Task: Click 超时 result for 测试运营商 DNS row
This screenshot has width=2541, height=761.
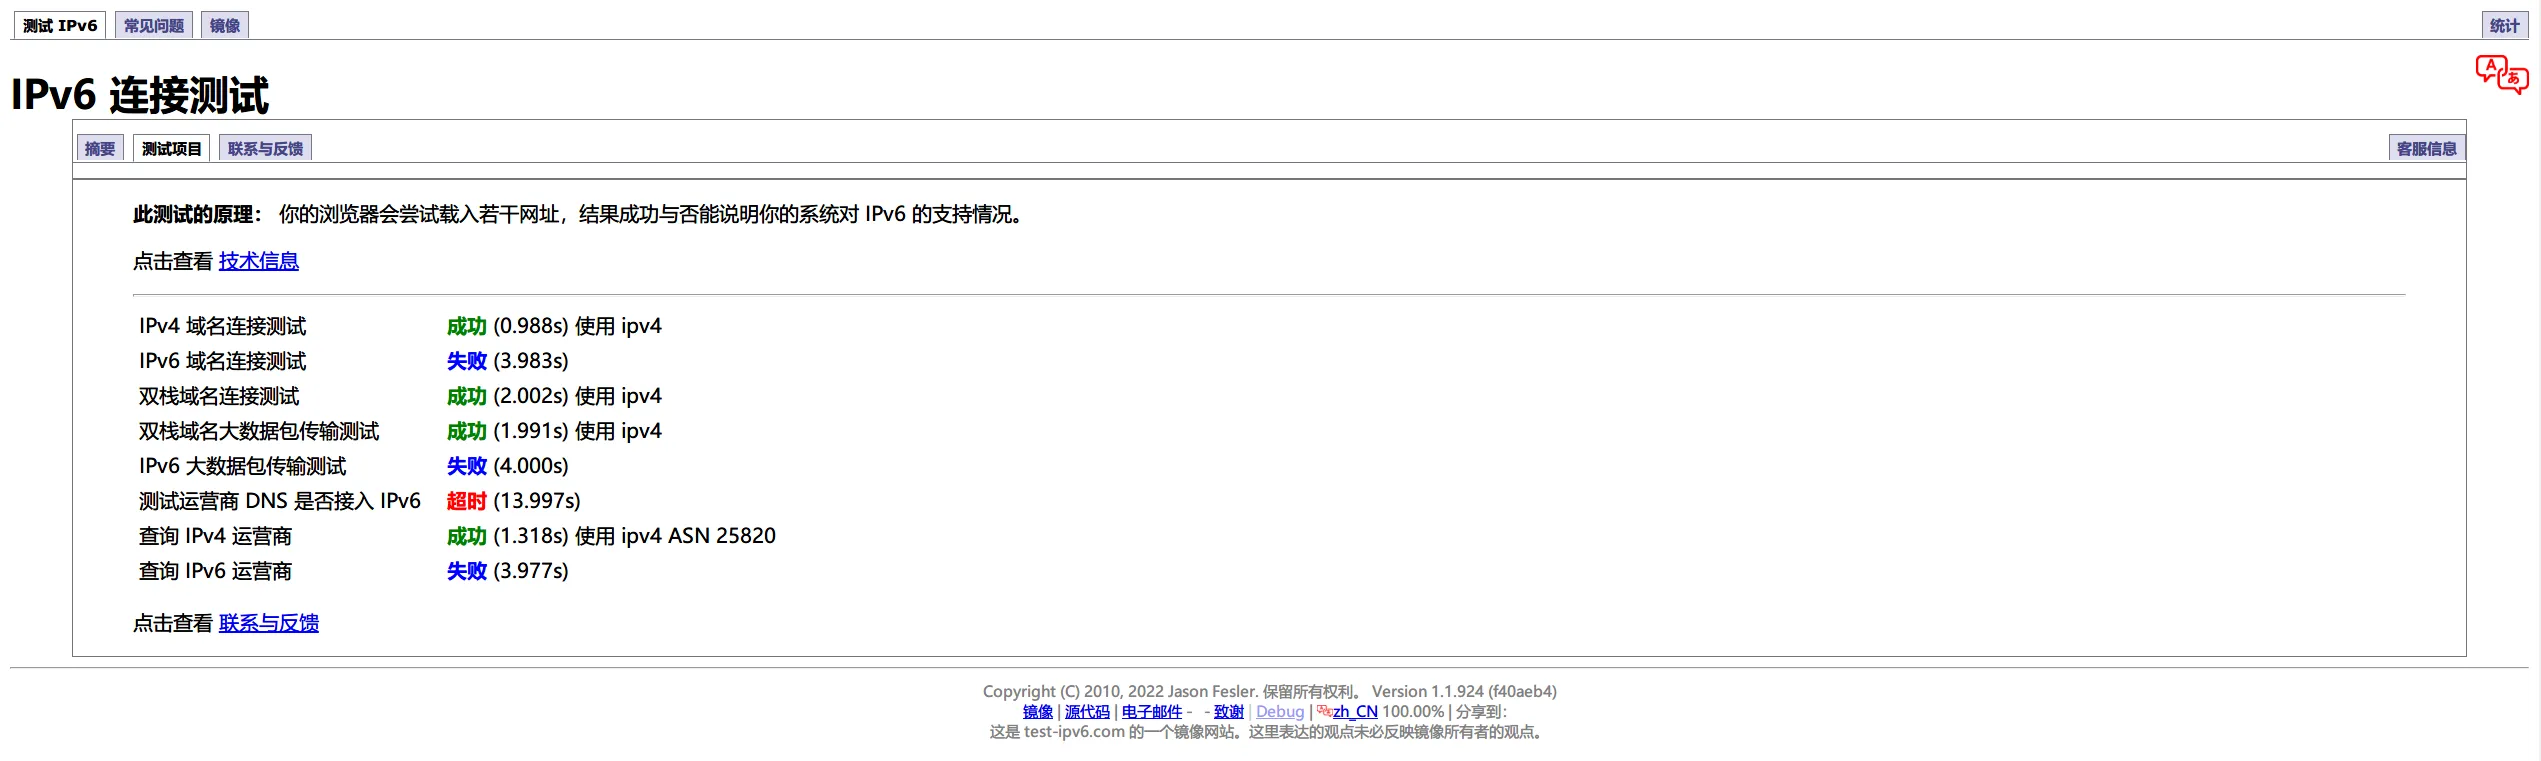Action: tap(467, 501)
